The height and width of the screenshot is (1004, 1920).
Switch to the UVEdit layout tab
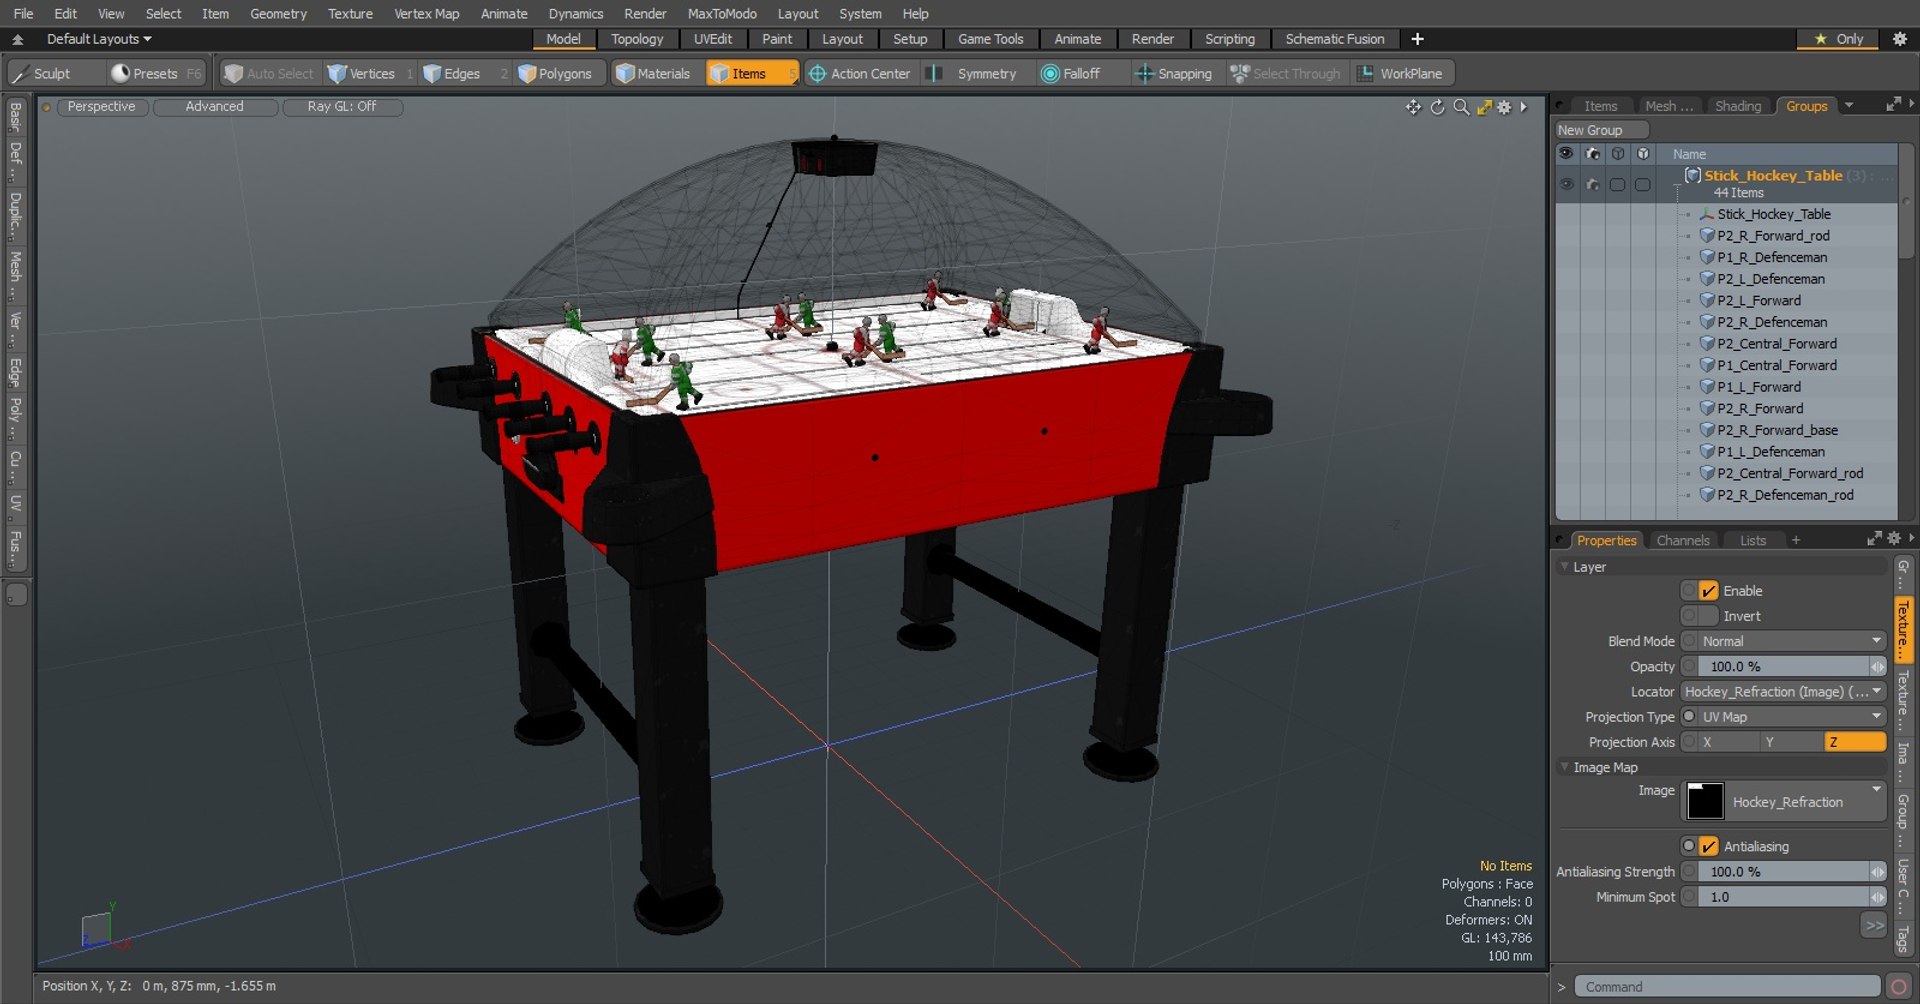(x=713, y=39)
